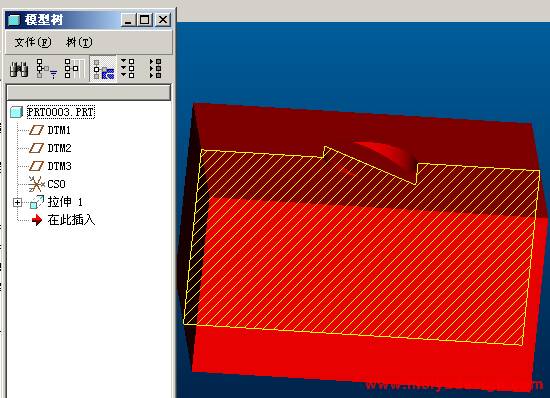550x398 pixels.
Task: Select the DTM3 datum plane
Action: coord(59,166)
